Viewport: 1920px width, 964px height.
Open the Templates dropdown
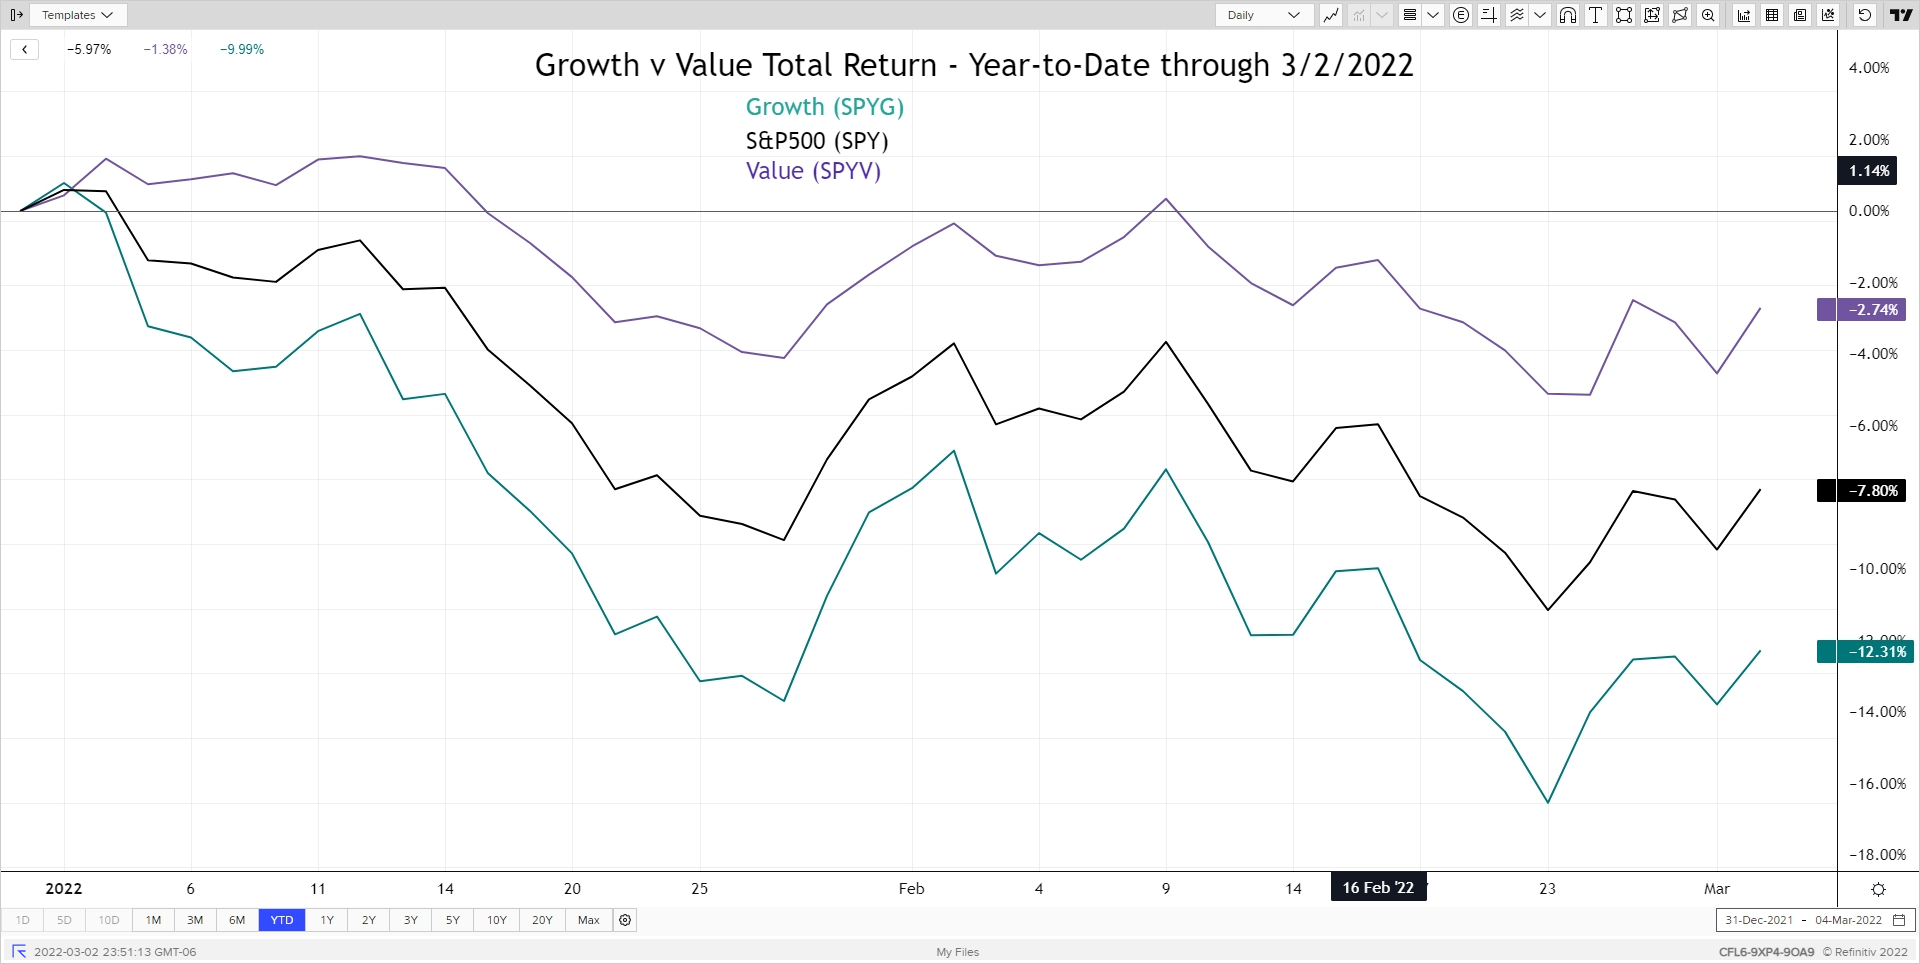78,15
